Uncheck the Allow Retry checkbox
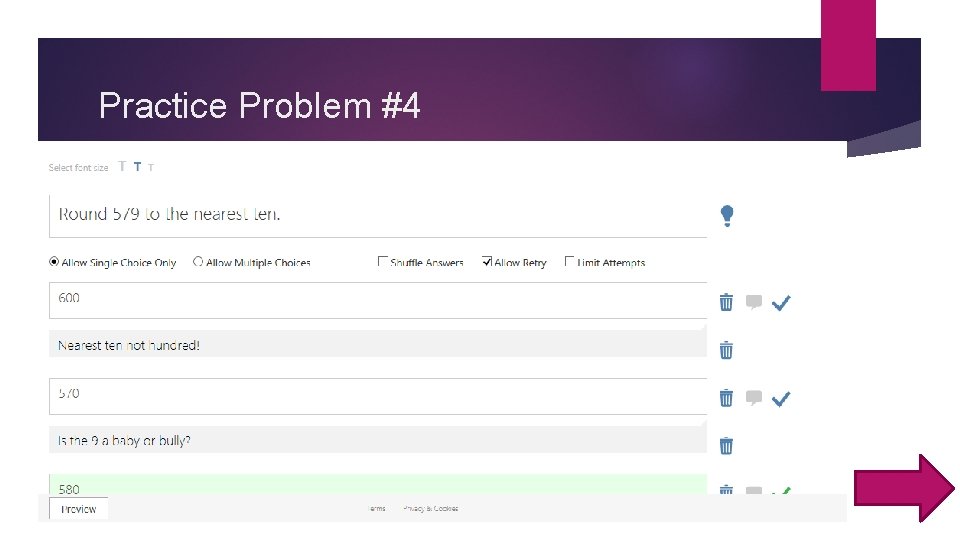960x540 pixels. click(x=487, y=261)
